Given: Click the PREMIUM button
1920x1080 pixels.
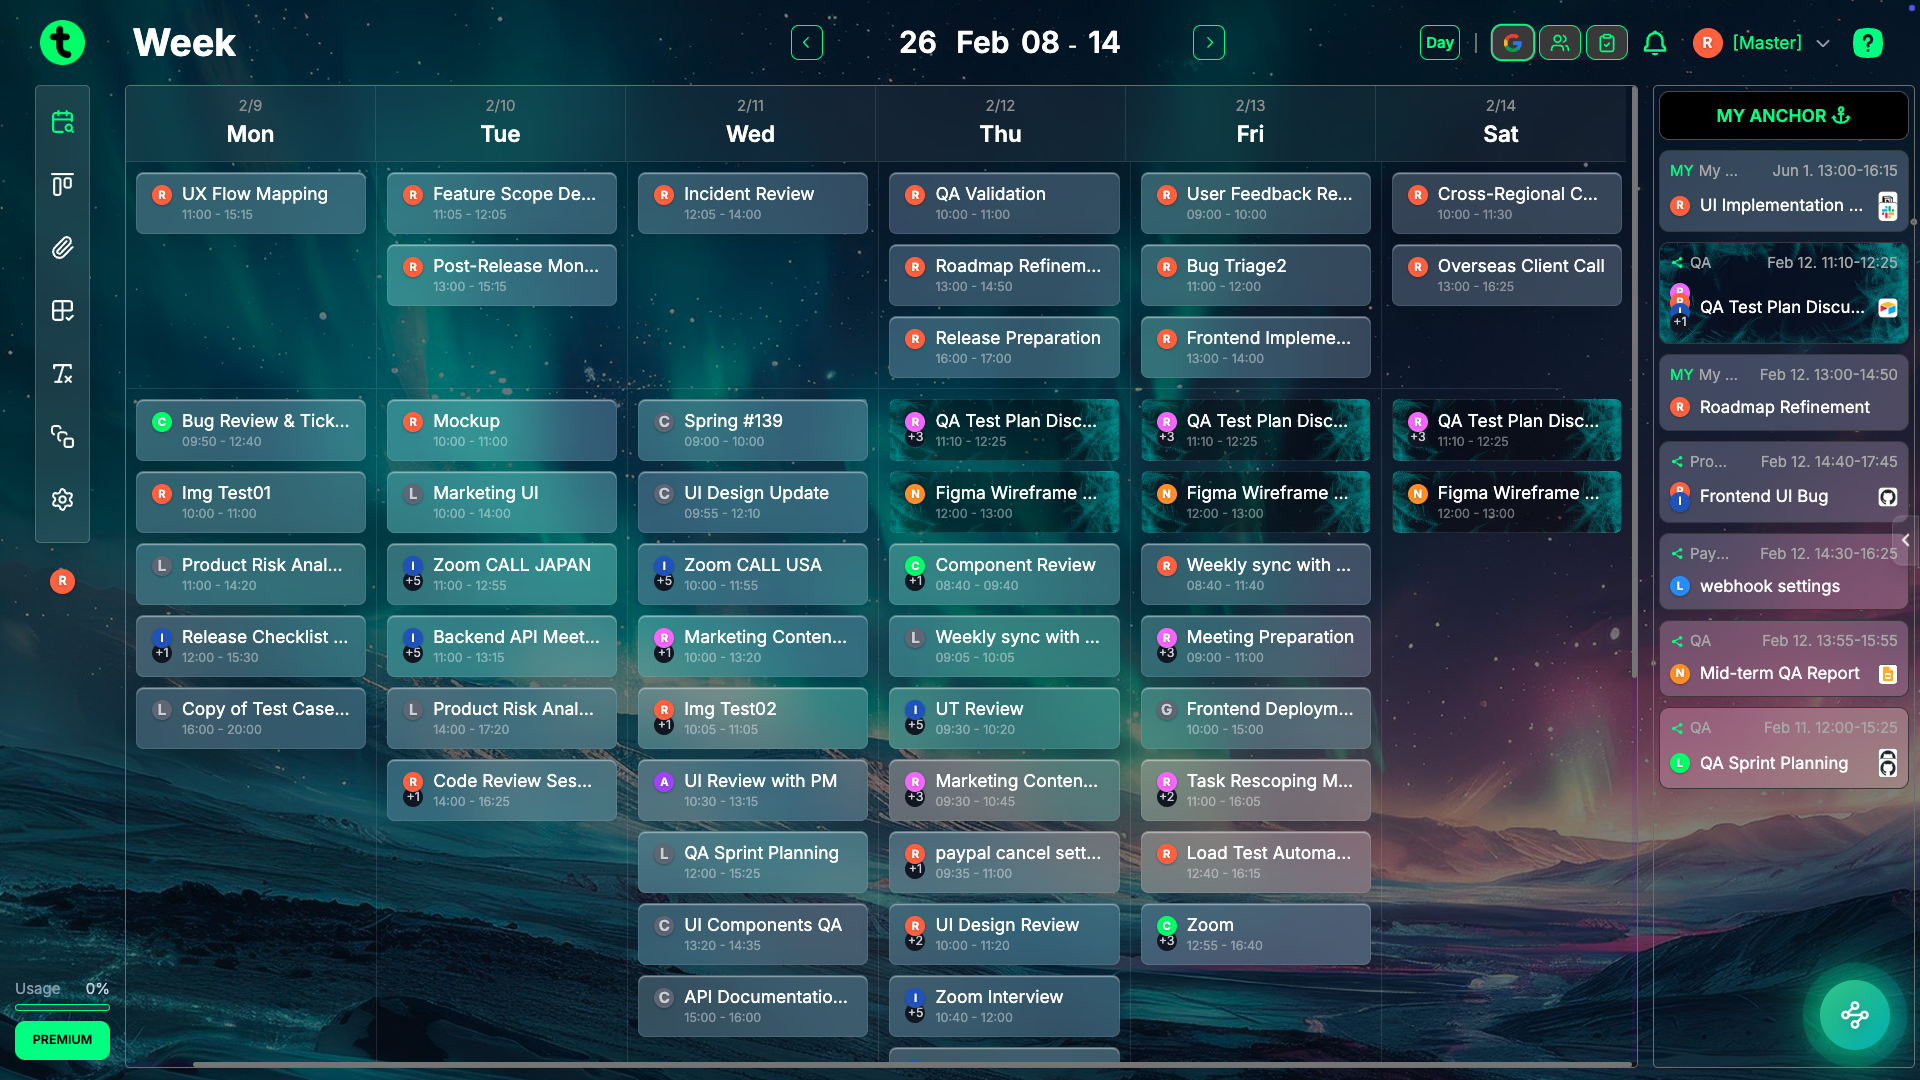Looking at the screenshot, I should click(x=62, y=1040).
